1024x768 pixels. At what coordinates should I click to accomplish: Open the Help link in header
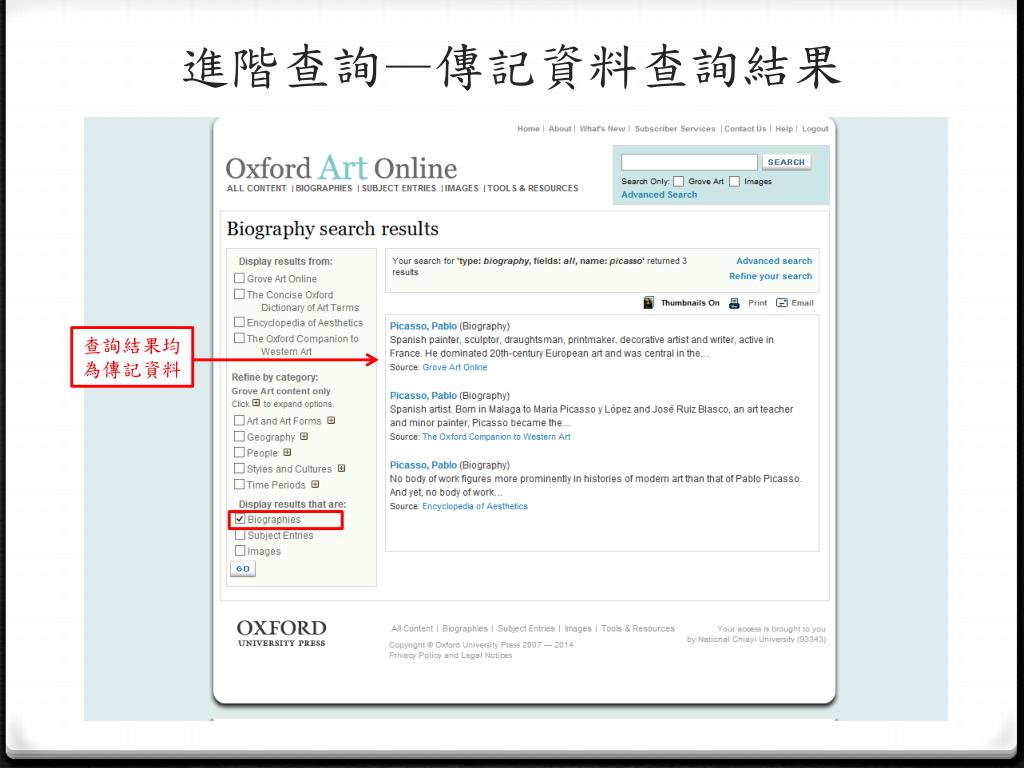click(x=784, y=129)
